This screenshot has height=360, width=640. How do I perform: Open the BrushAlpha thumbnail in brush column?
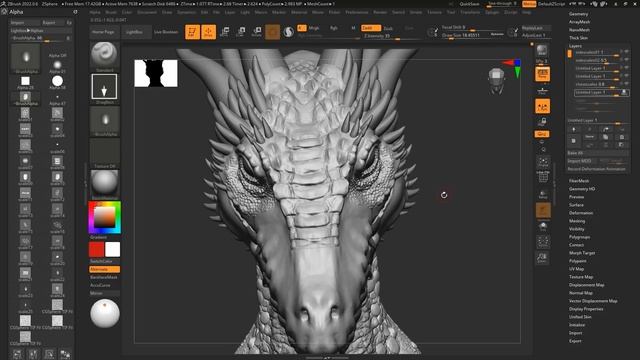tap(104, 121)
